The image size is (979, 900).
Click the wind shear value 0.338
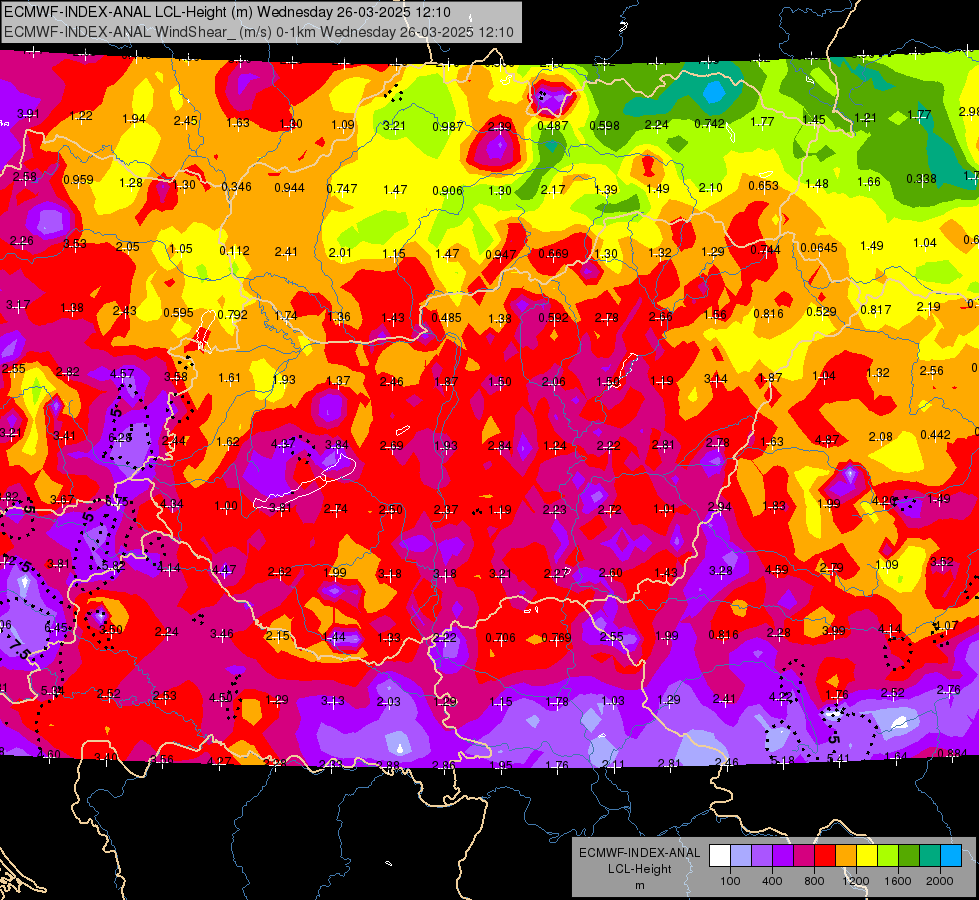click(921, 179)
